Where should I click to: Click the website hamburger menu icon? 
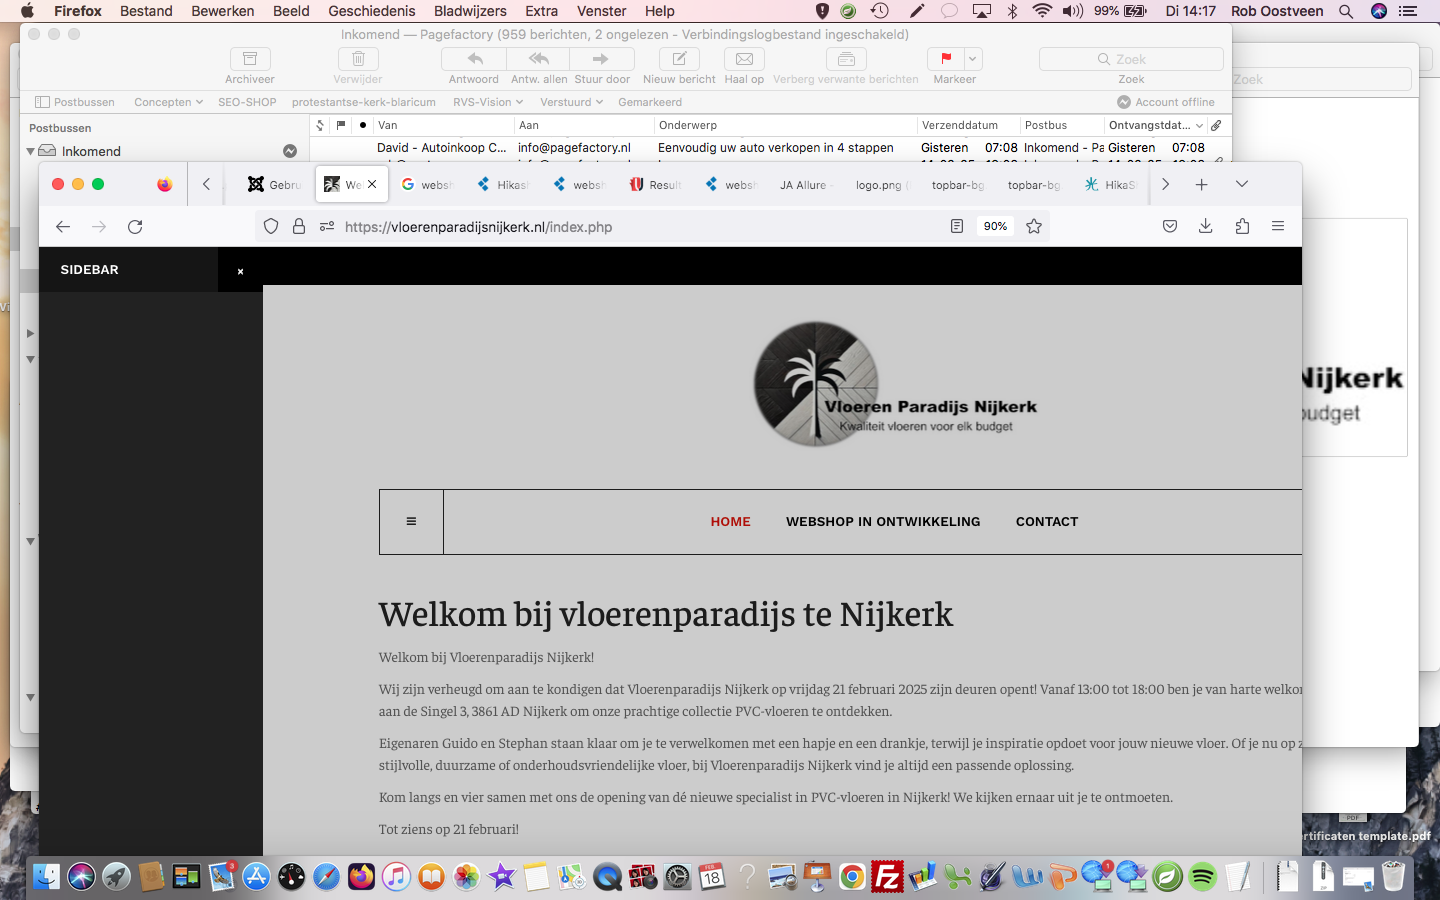[x=411, y=522]
